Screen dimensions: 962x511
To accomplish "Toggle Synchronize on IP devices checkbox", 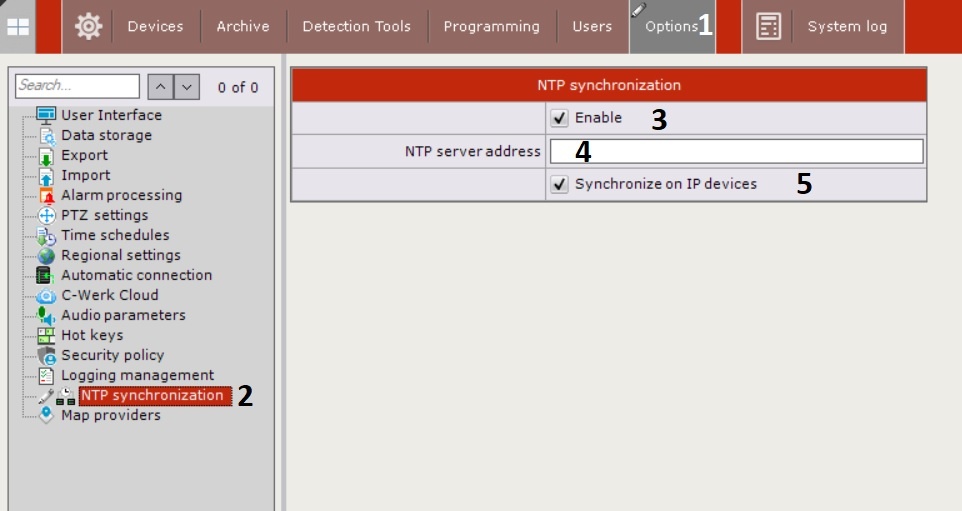I will 560,184.
